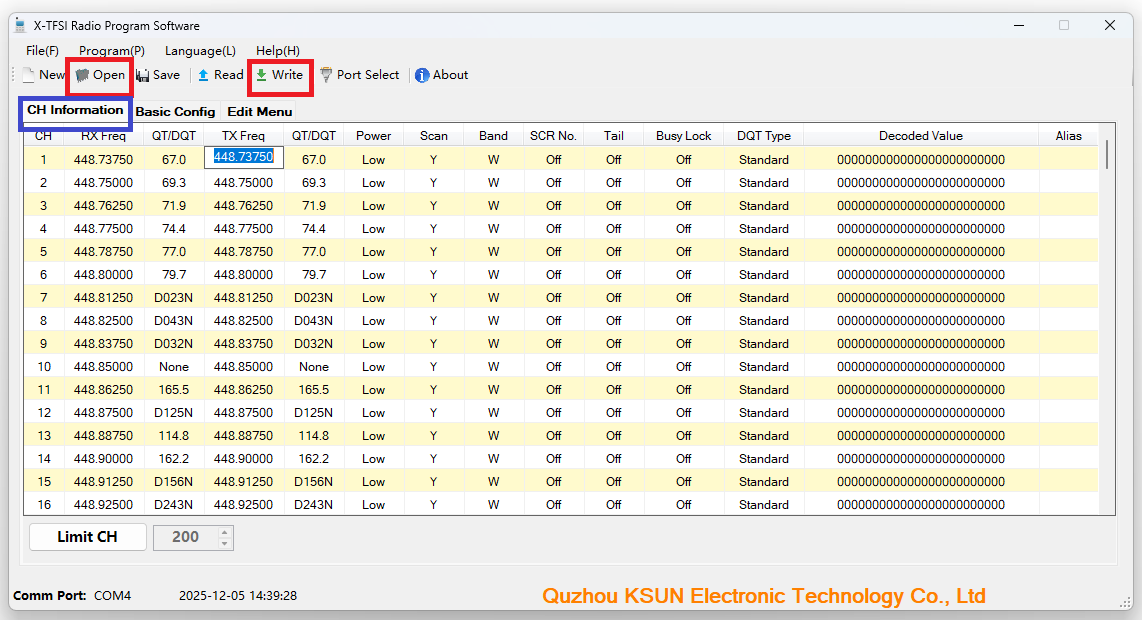This screenshot has width=1142, height=620.
Task: Click the date-time 2025-12-05 14:39:28 status
Action: pyautogui.click(x=237, y=596)
